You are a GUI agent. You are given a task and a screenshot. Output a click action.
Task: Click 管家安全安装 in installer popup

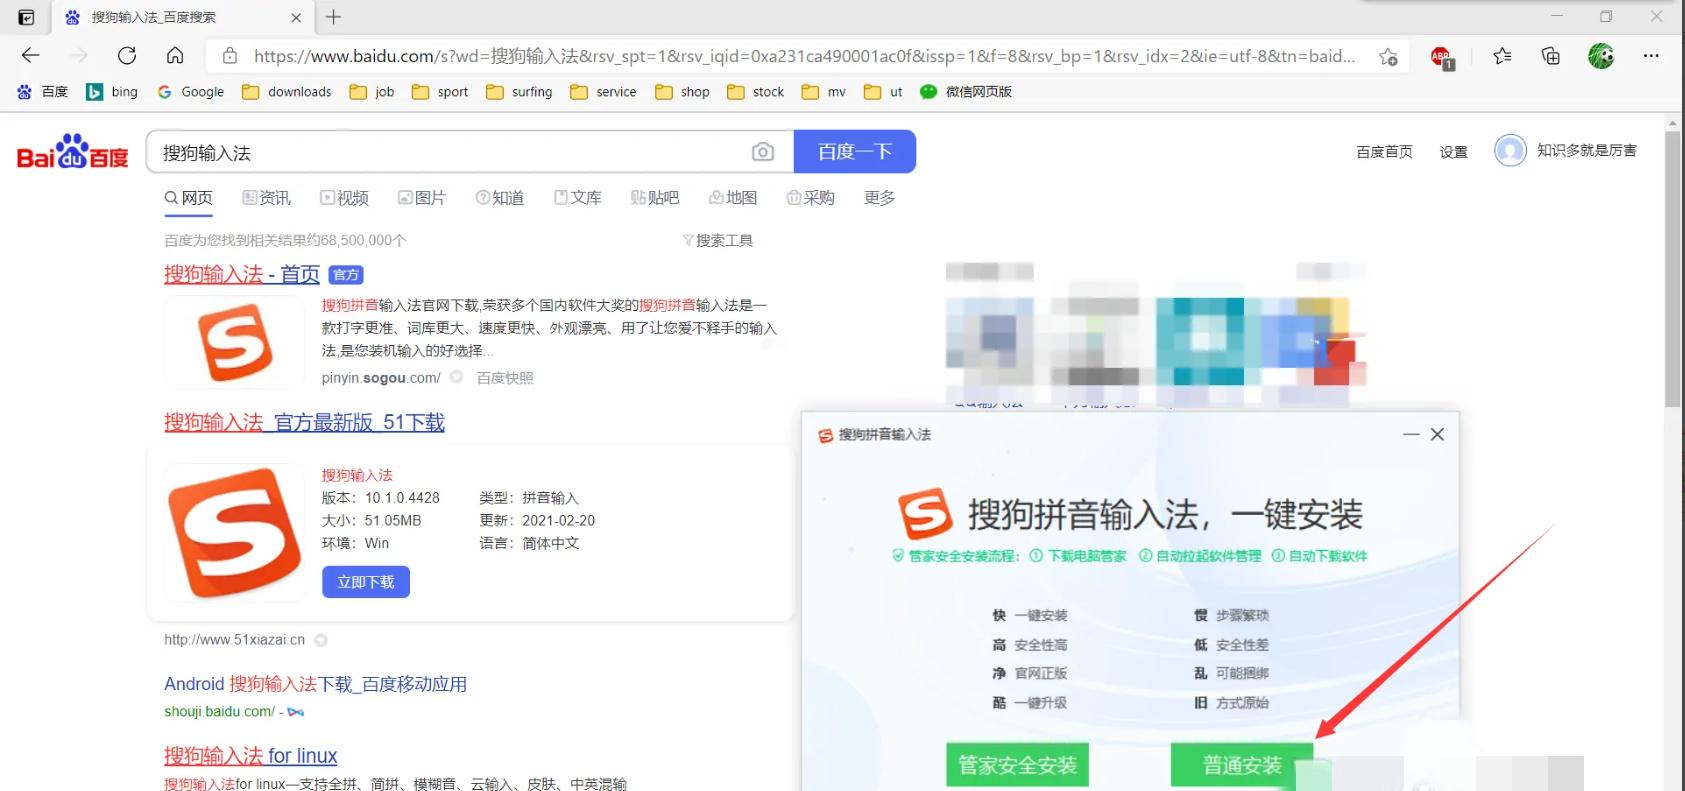[x=1017, y=765]
